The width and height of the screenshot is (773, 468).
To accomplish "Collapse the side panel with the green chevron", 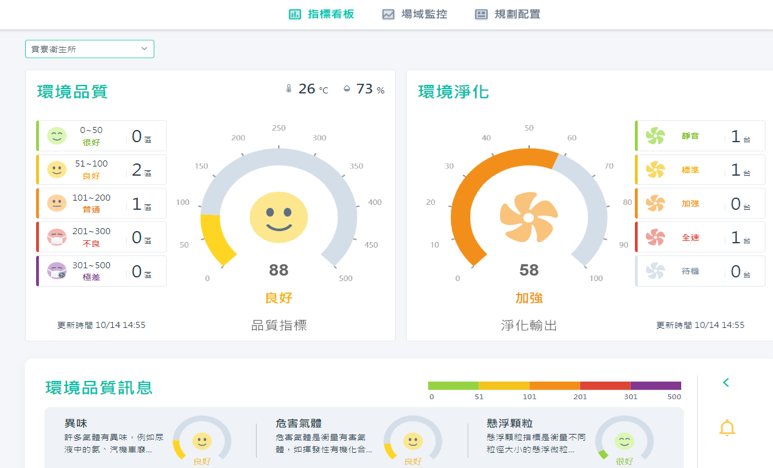I will 726,382.
